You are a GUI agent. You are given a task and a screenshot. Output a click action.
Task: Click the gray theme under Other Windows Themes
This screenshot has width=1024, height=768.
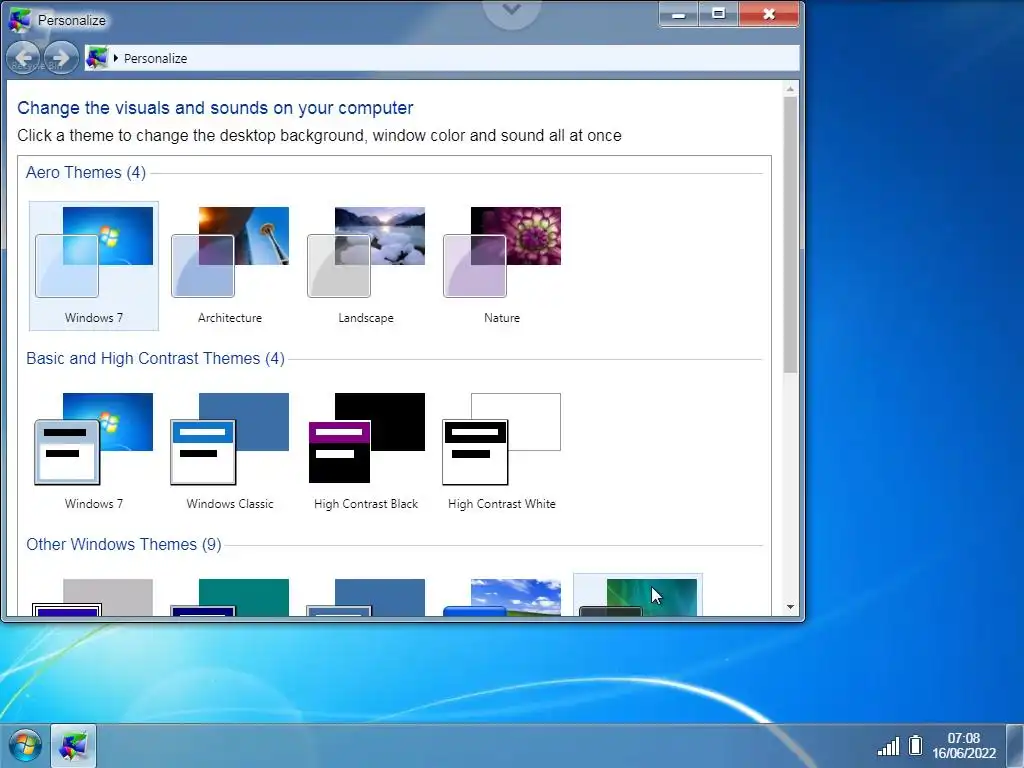click(x=94, y=597)
